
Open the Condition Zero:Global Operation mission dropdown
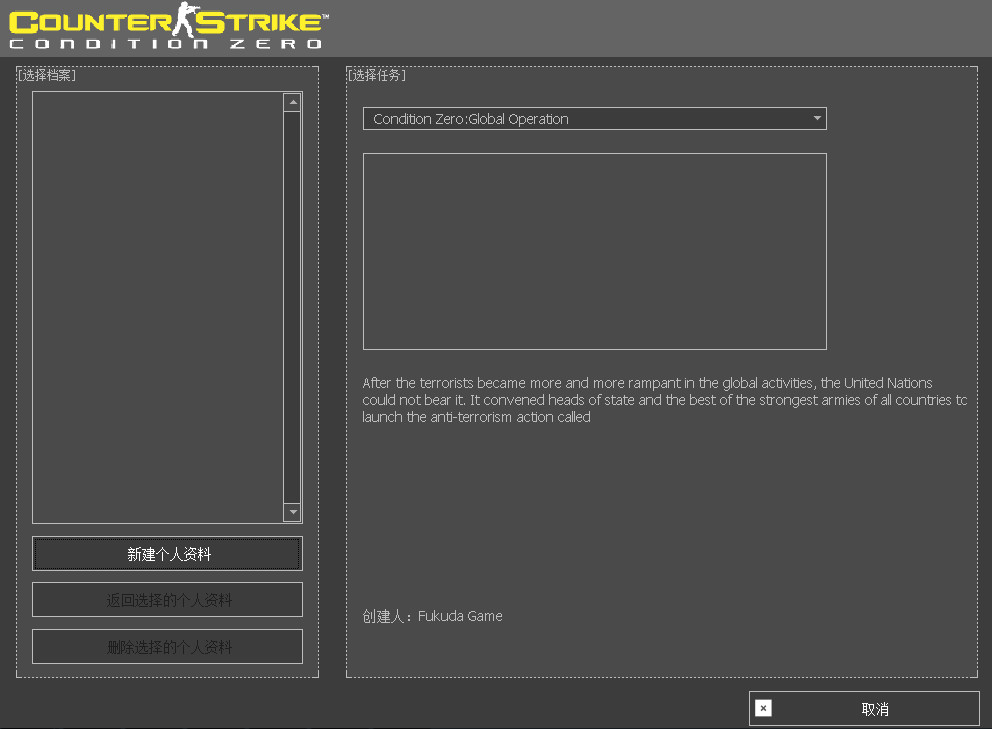[x=595, y=118]
